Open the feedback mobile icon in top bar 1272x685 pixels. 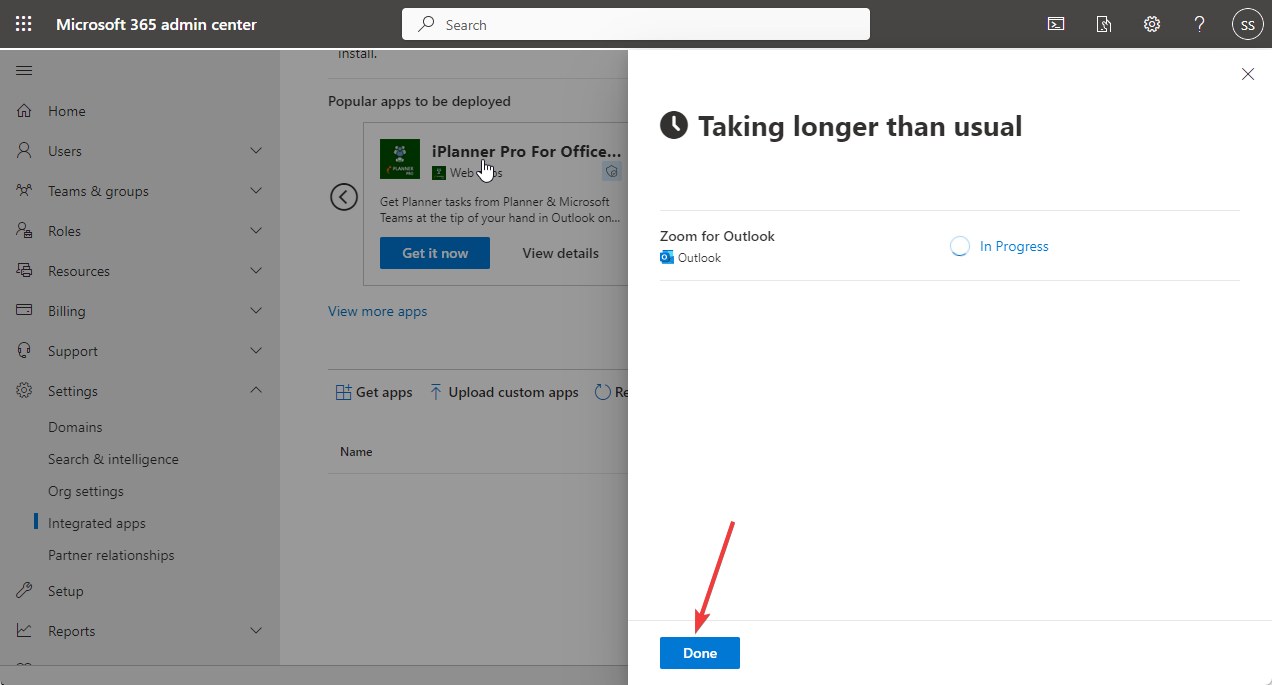point(1103,23)
